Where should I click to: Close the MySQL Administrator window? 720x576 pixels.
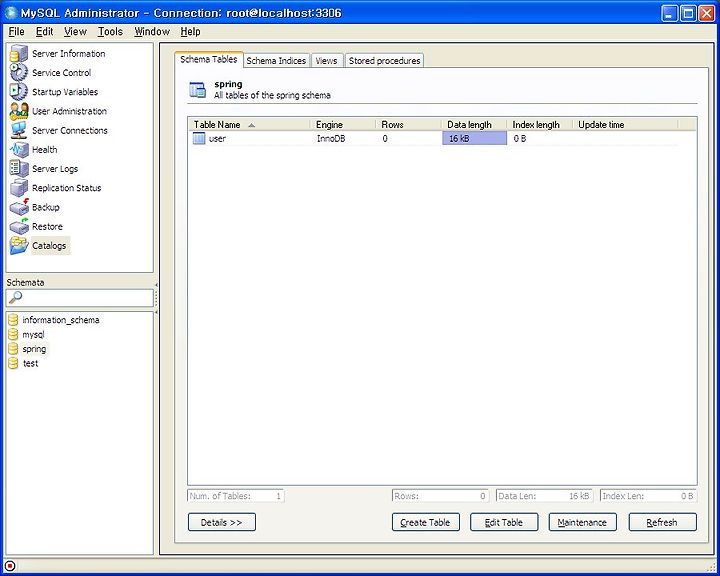tap(706, 13)
